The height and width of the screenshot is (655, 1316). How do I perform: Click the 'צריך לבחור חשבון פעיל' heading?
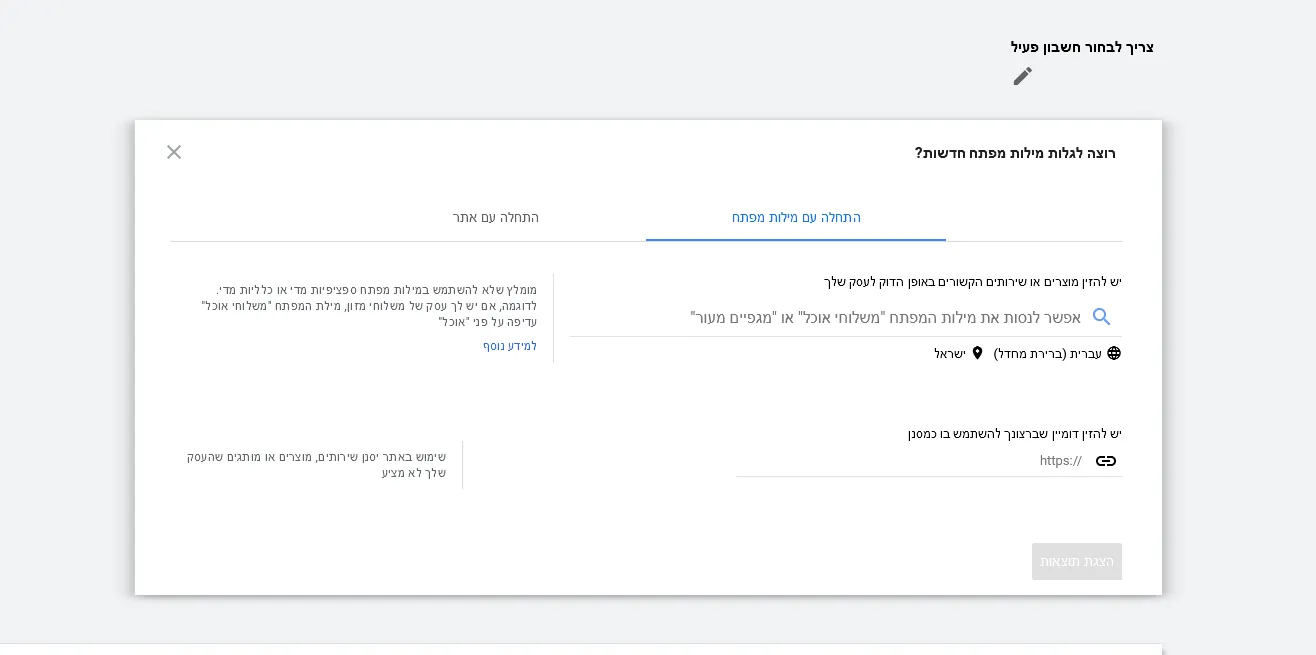(x=1081, y=47)
